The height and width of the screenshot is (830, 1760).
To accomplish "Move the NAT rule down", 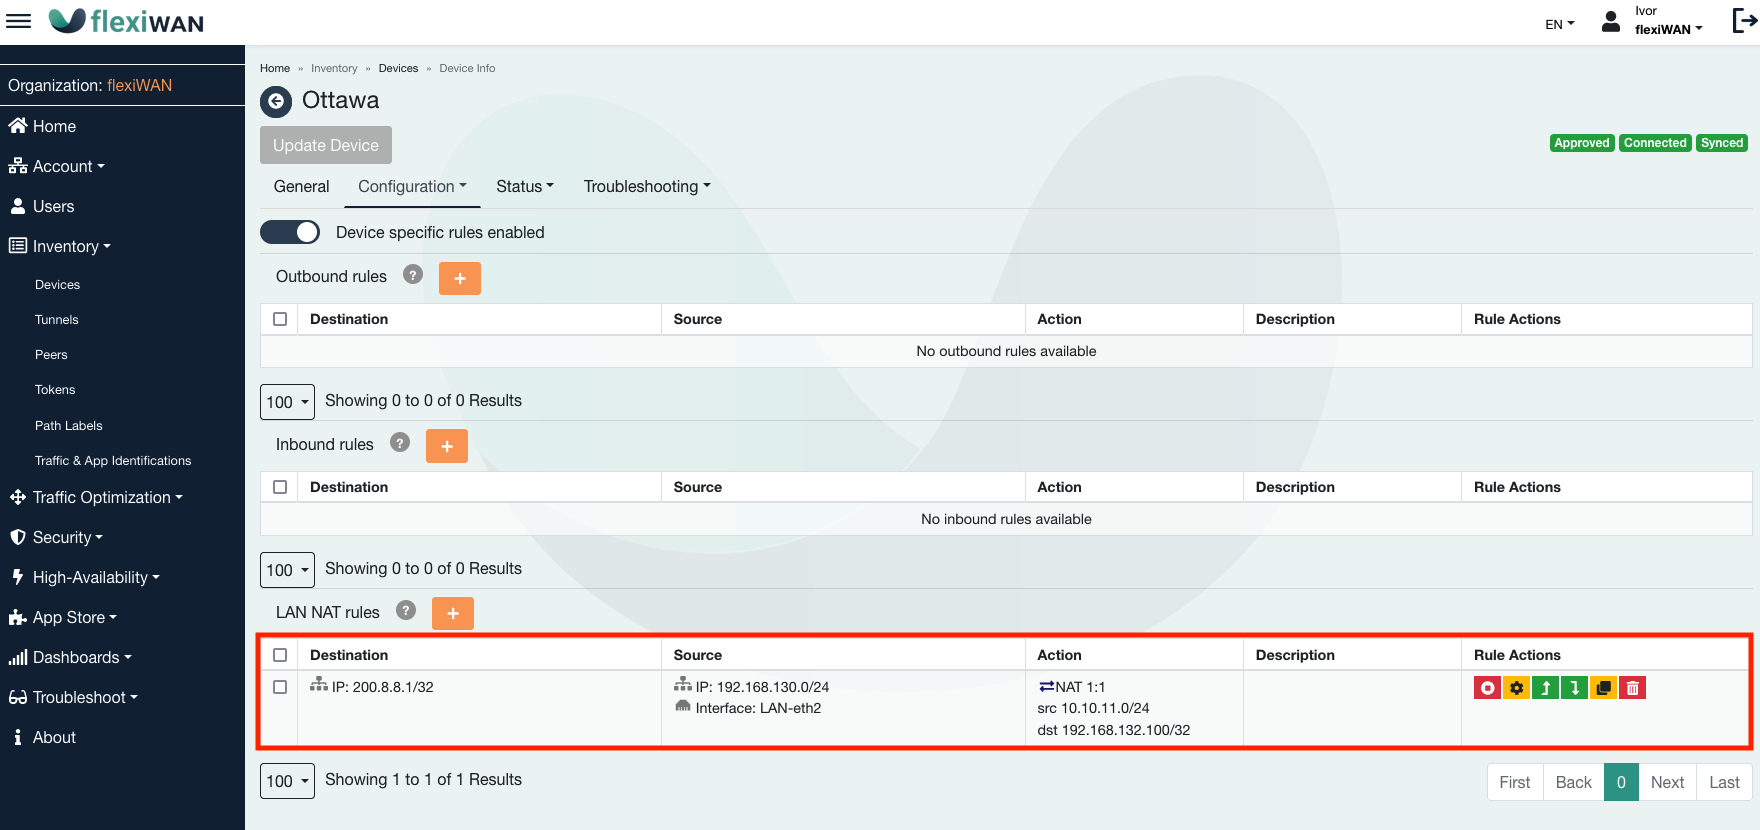I will (x=1574, y=688).
